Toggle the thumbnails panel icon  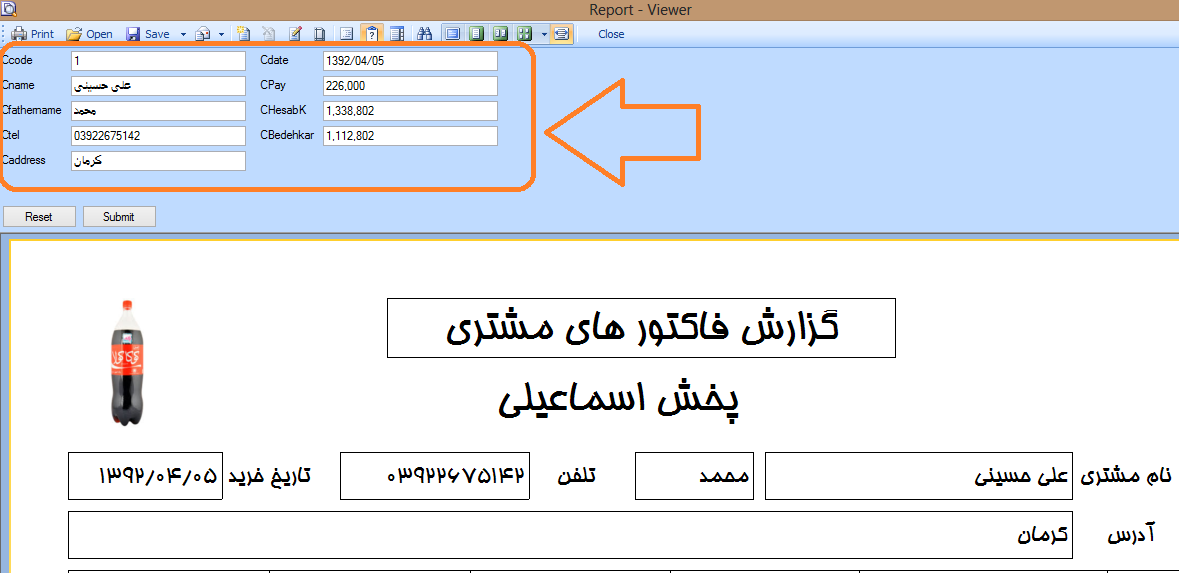(x=397, y=34)
